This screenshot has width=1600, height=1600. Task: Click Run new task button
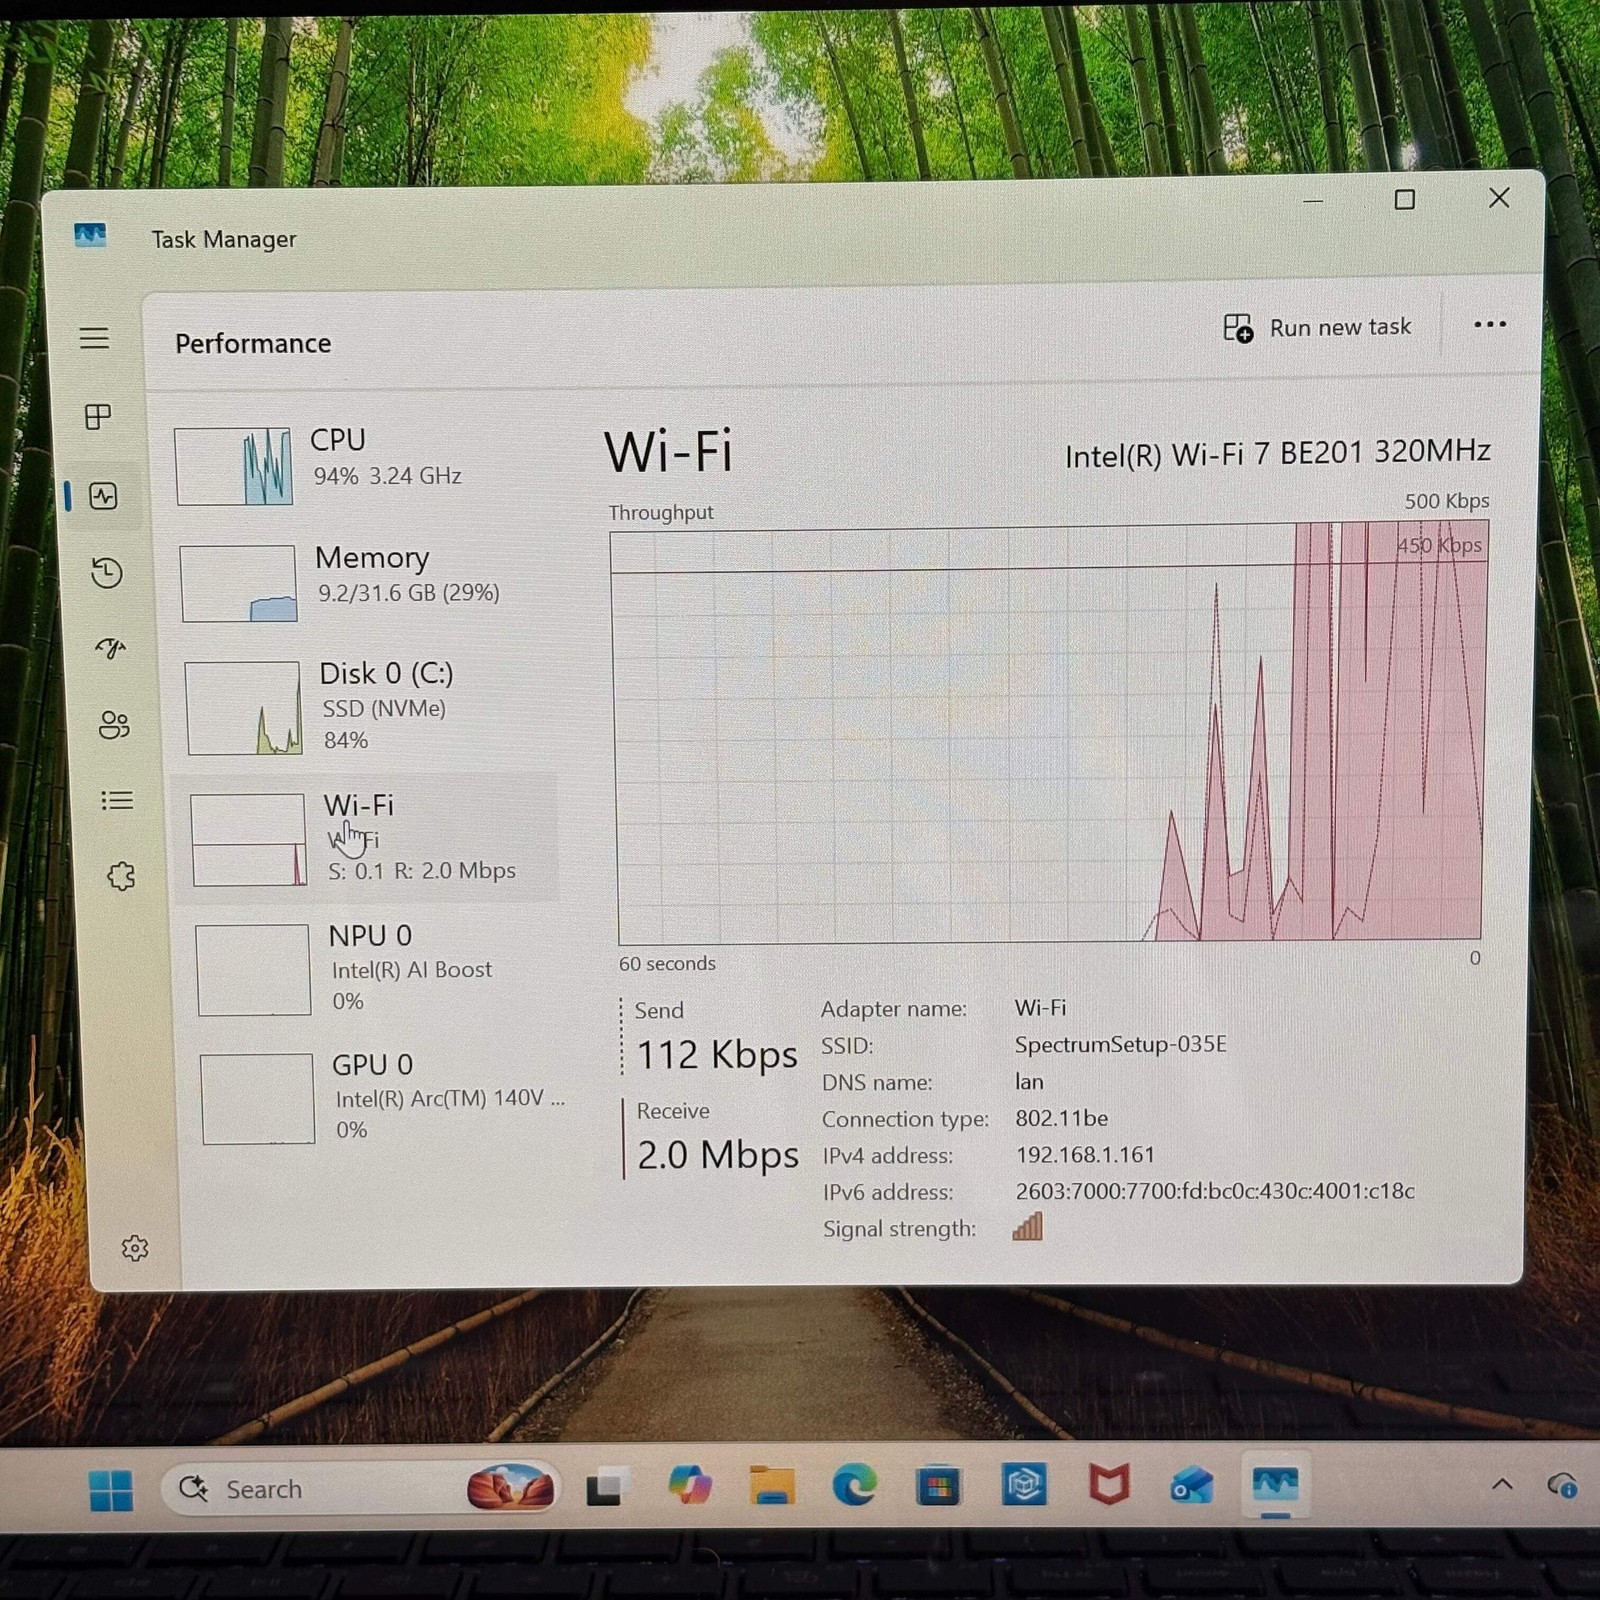(x=1317, y=327)
